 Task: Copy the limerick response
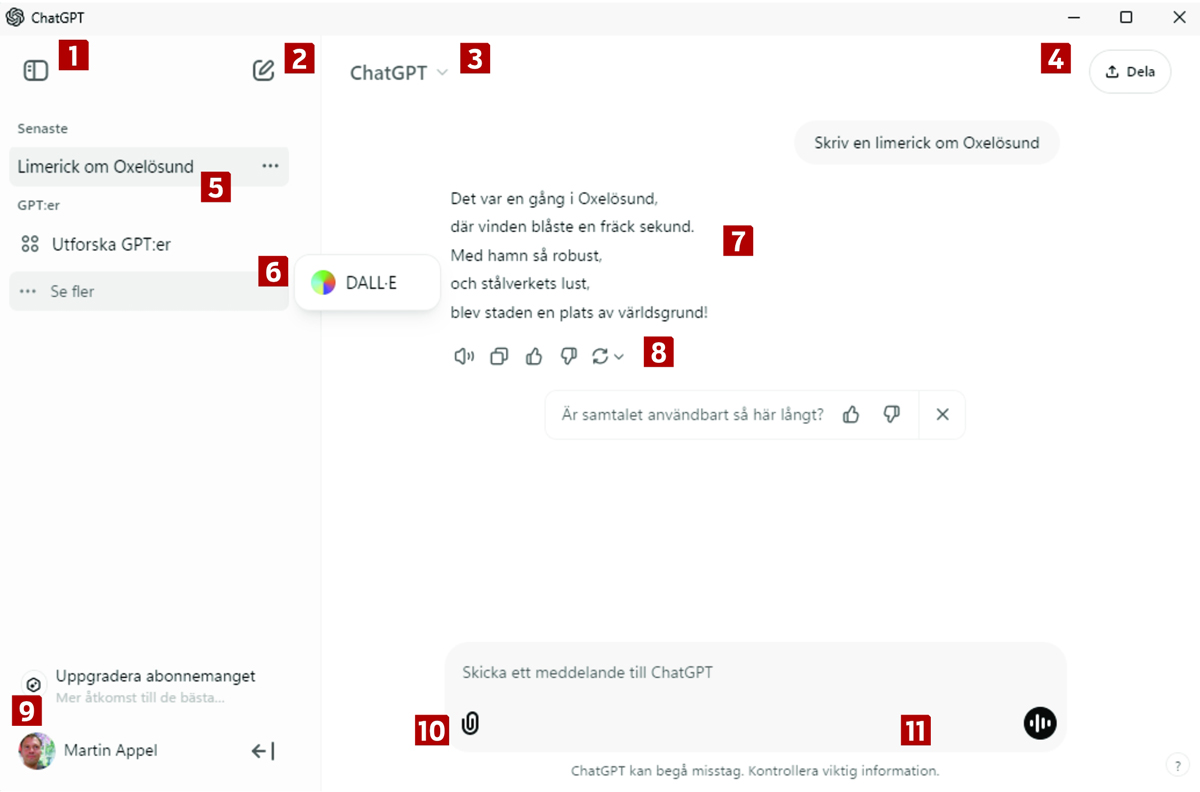[x=499, y=357]
